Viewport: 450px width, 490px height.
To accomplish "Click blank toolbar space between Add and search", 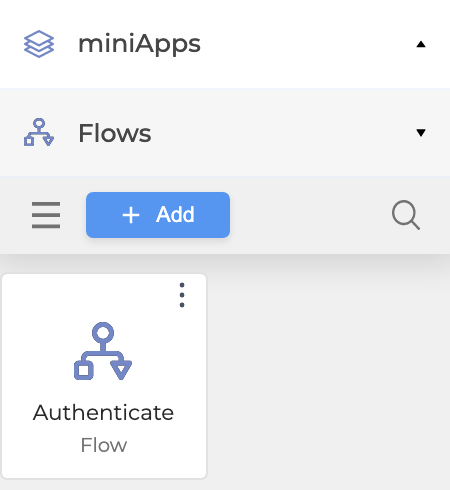I will point(310,215).
